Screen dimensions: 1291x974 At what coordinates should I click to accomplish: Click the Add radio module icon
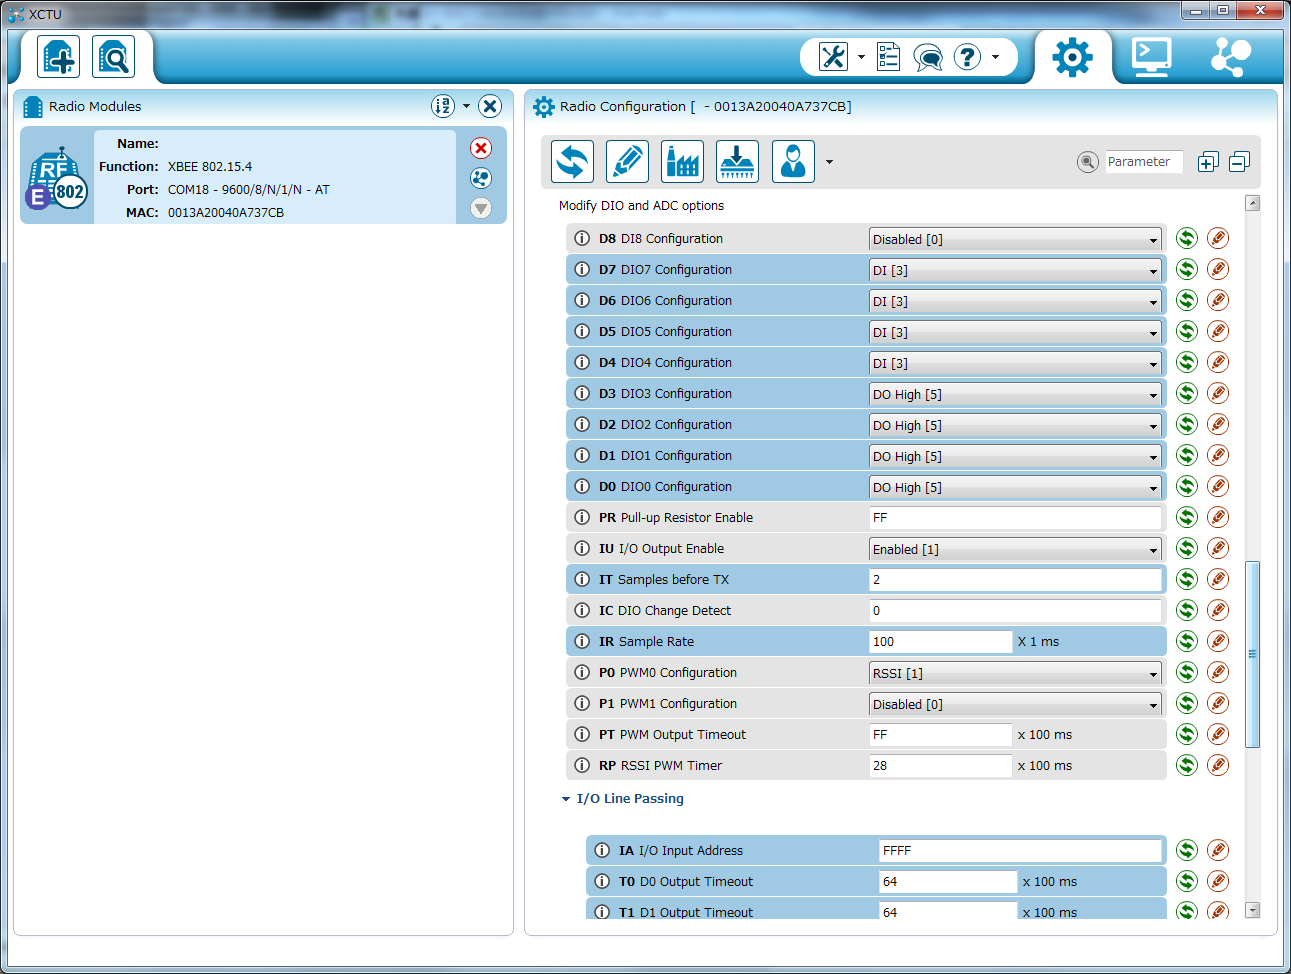pyautogui.click(x=58, y=57)
